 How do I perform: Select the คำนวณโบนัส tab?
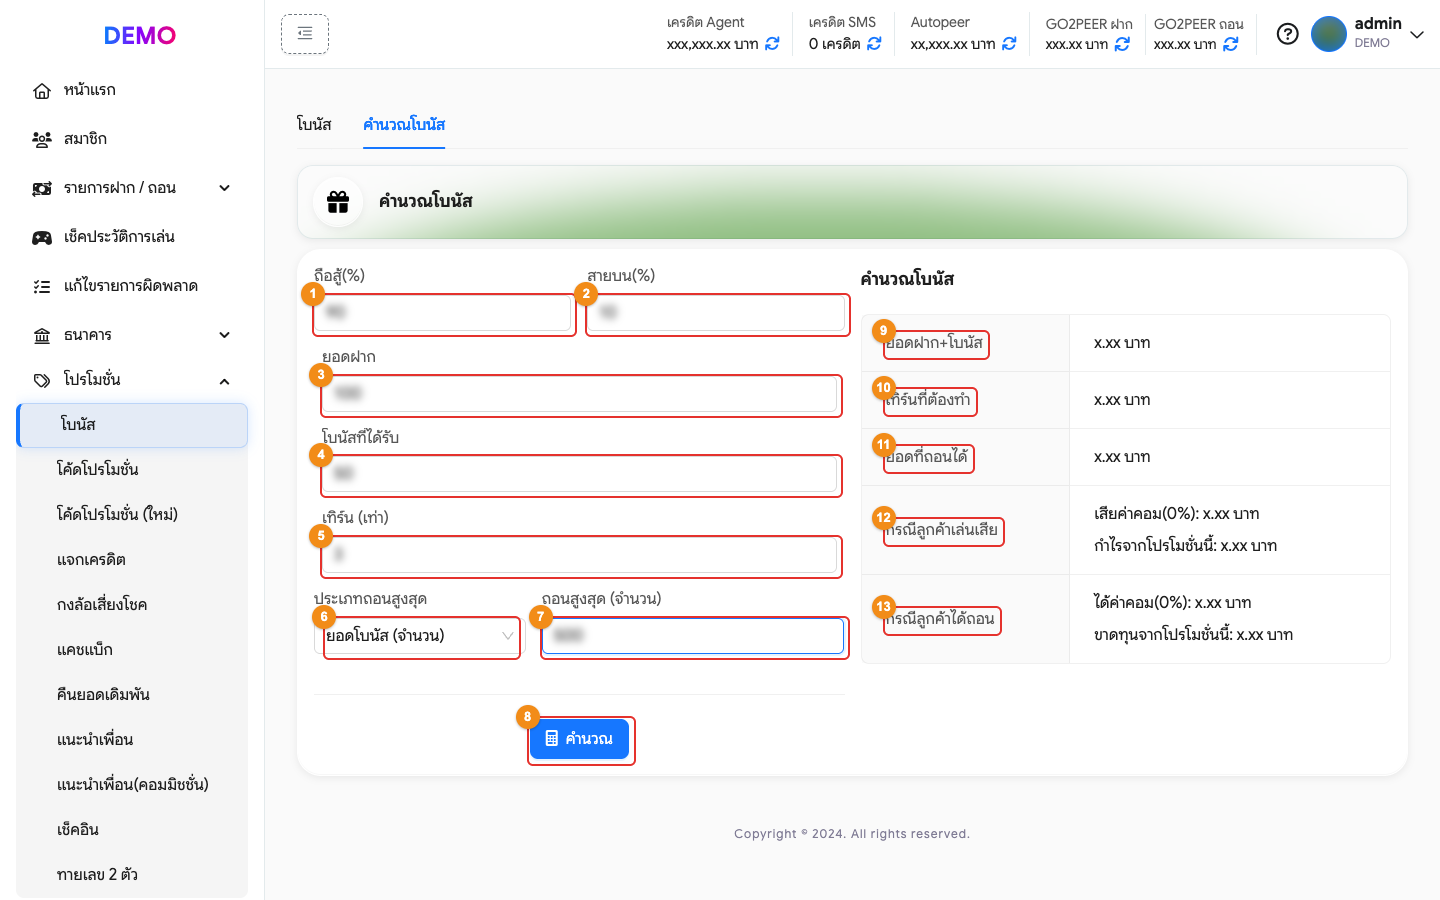tap(404, 124)
